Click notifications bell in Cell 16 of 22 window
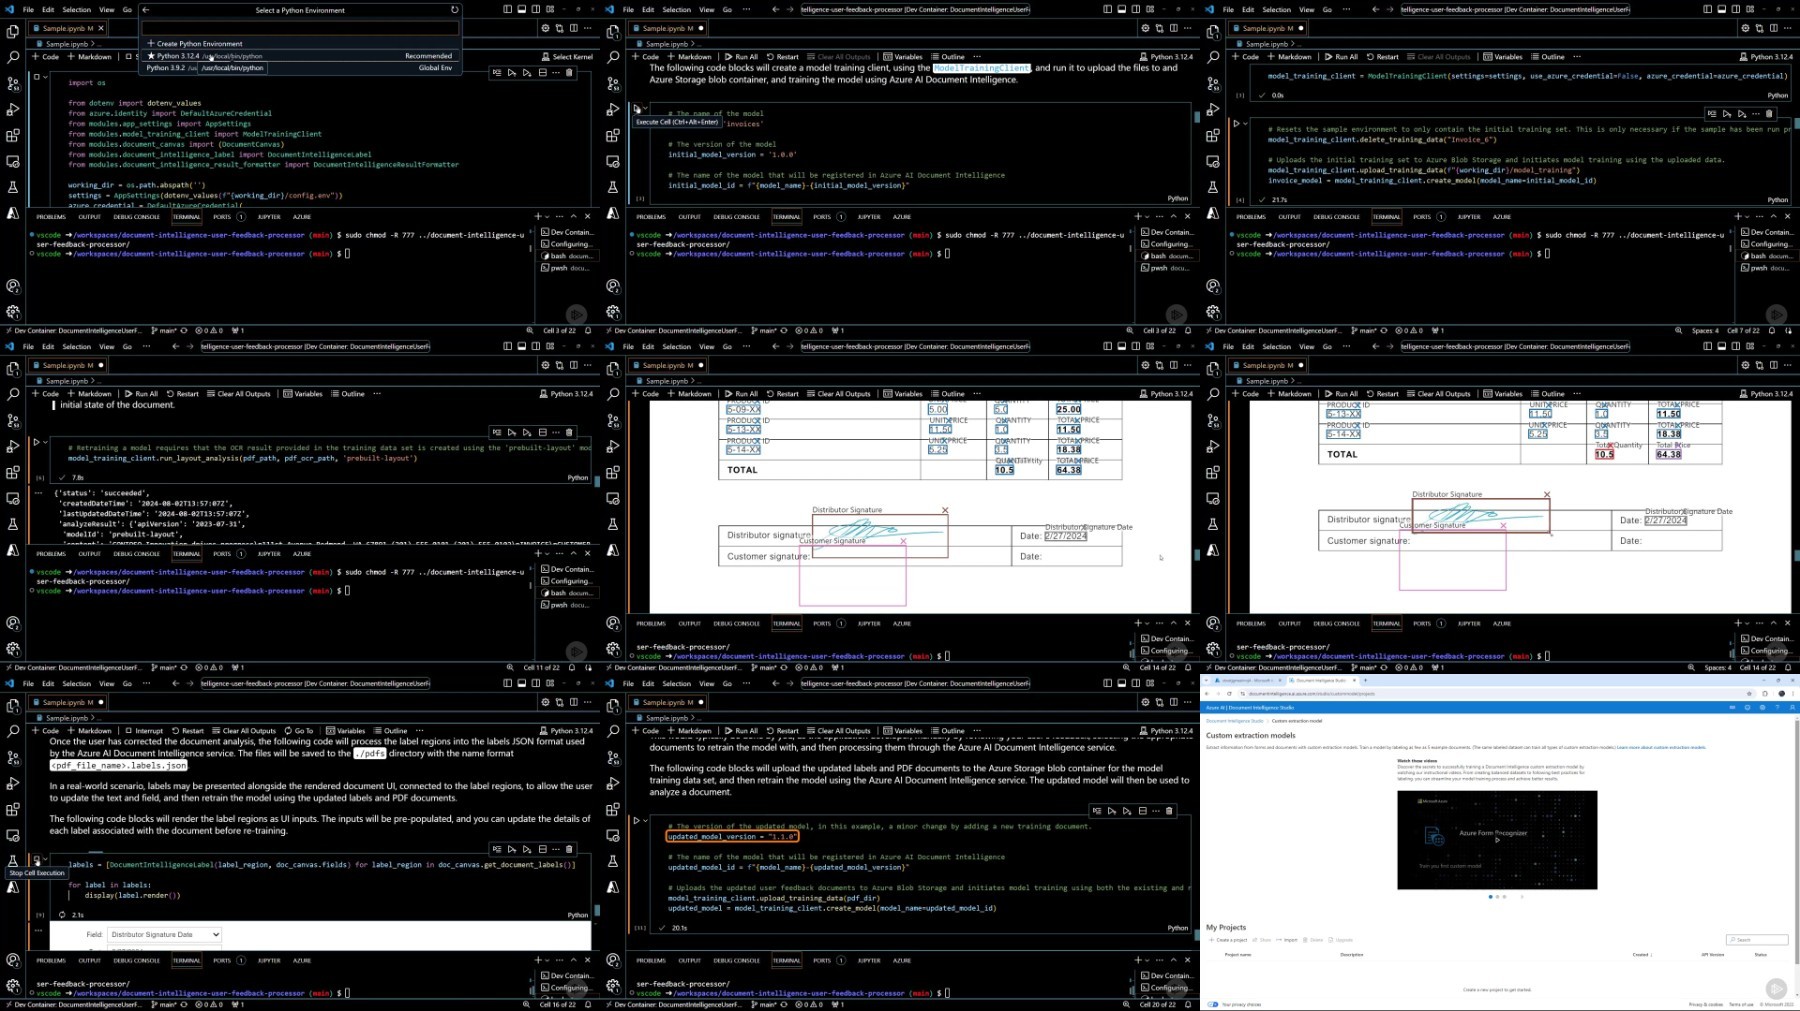The image size is (1800, 1011). tap(588, 1004)
